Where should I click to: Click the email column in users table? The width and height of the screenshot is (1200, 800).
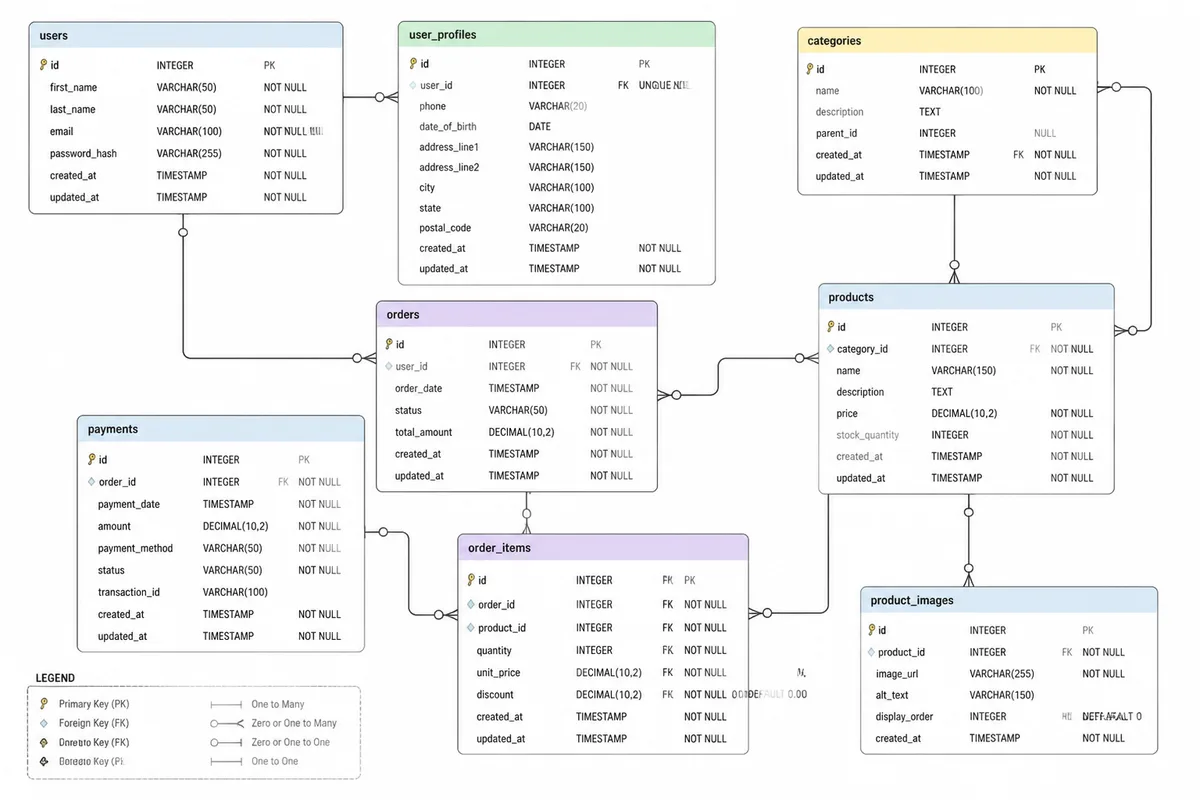[x=61, y=131]
